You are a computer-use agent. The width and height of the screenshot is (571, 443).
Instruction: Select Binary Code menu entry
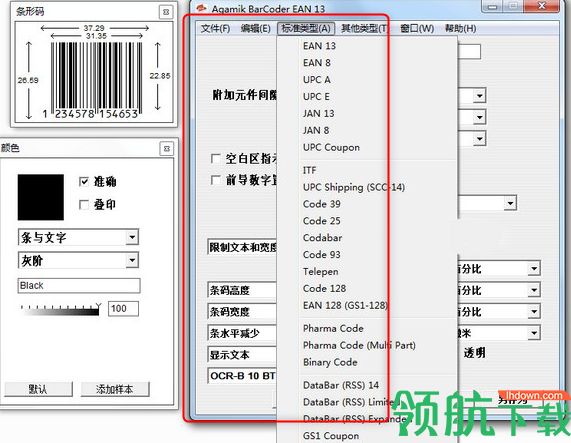point(330,362)
